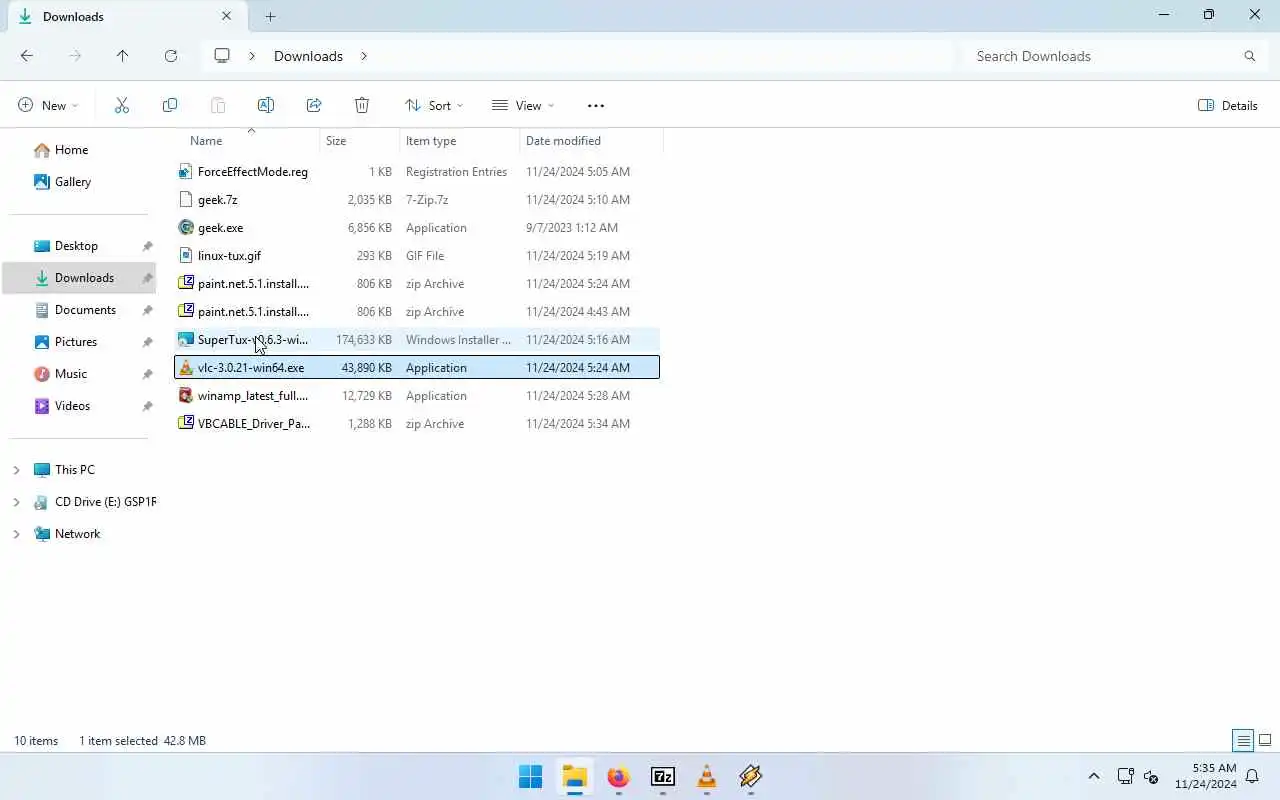
Task: Click File Explorer icon in taskbar
Action: (x=574, y=776)
